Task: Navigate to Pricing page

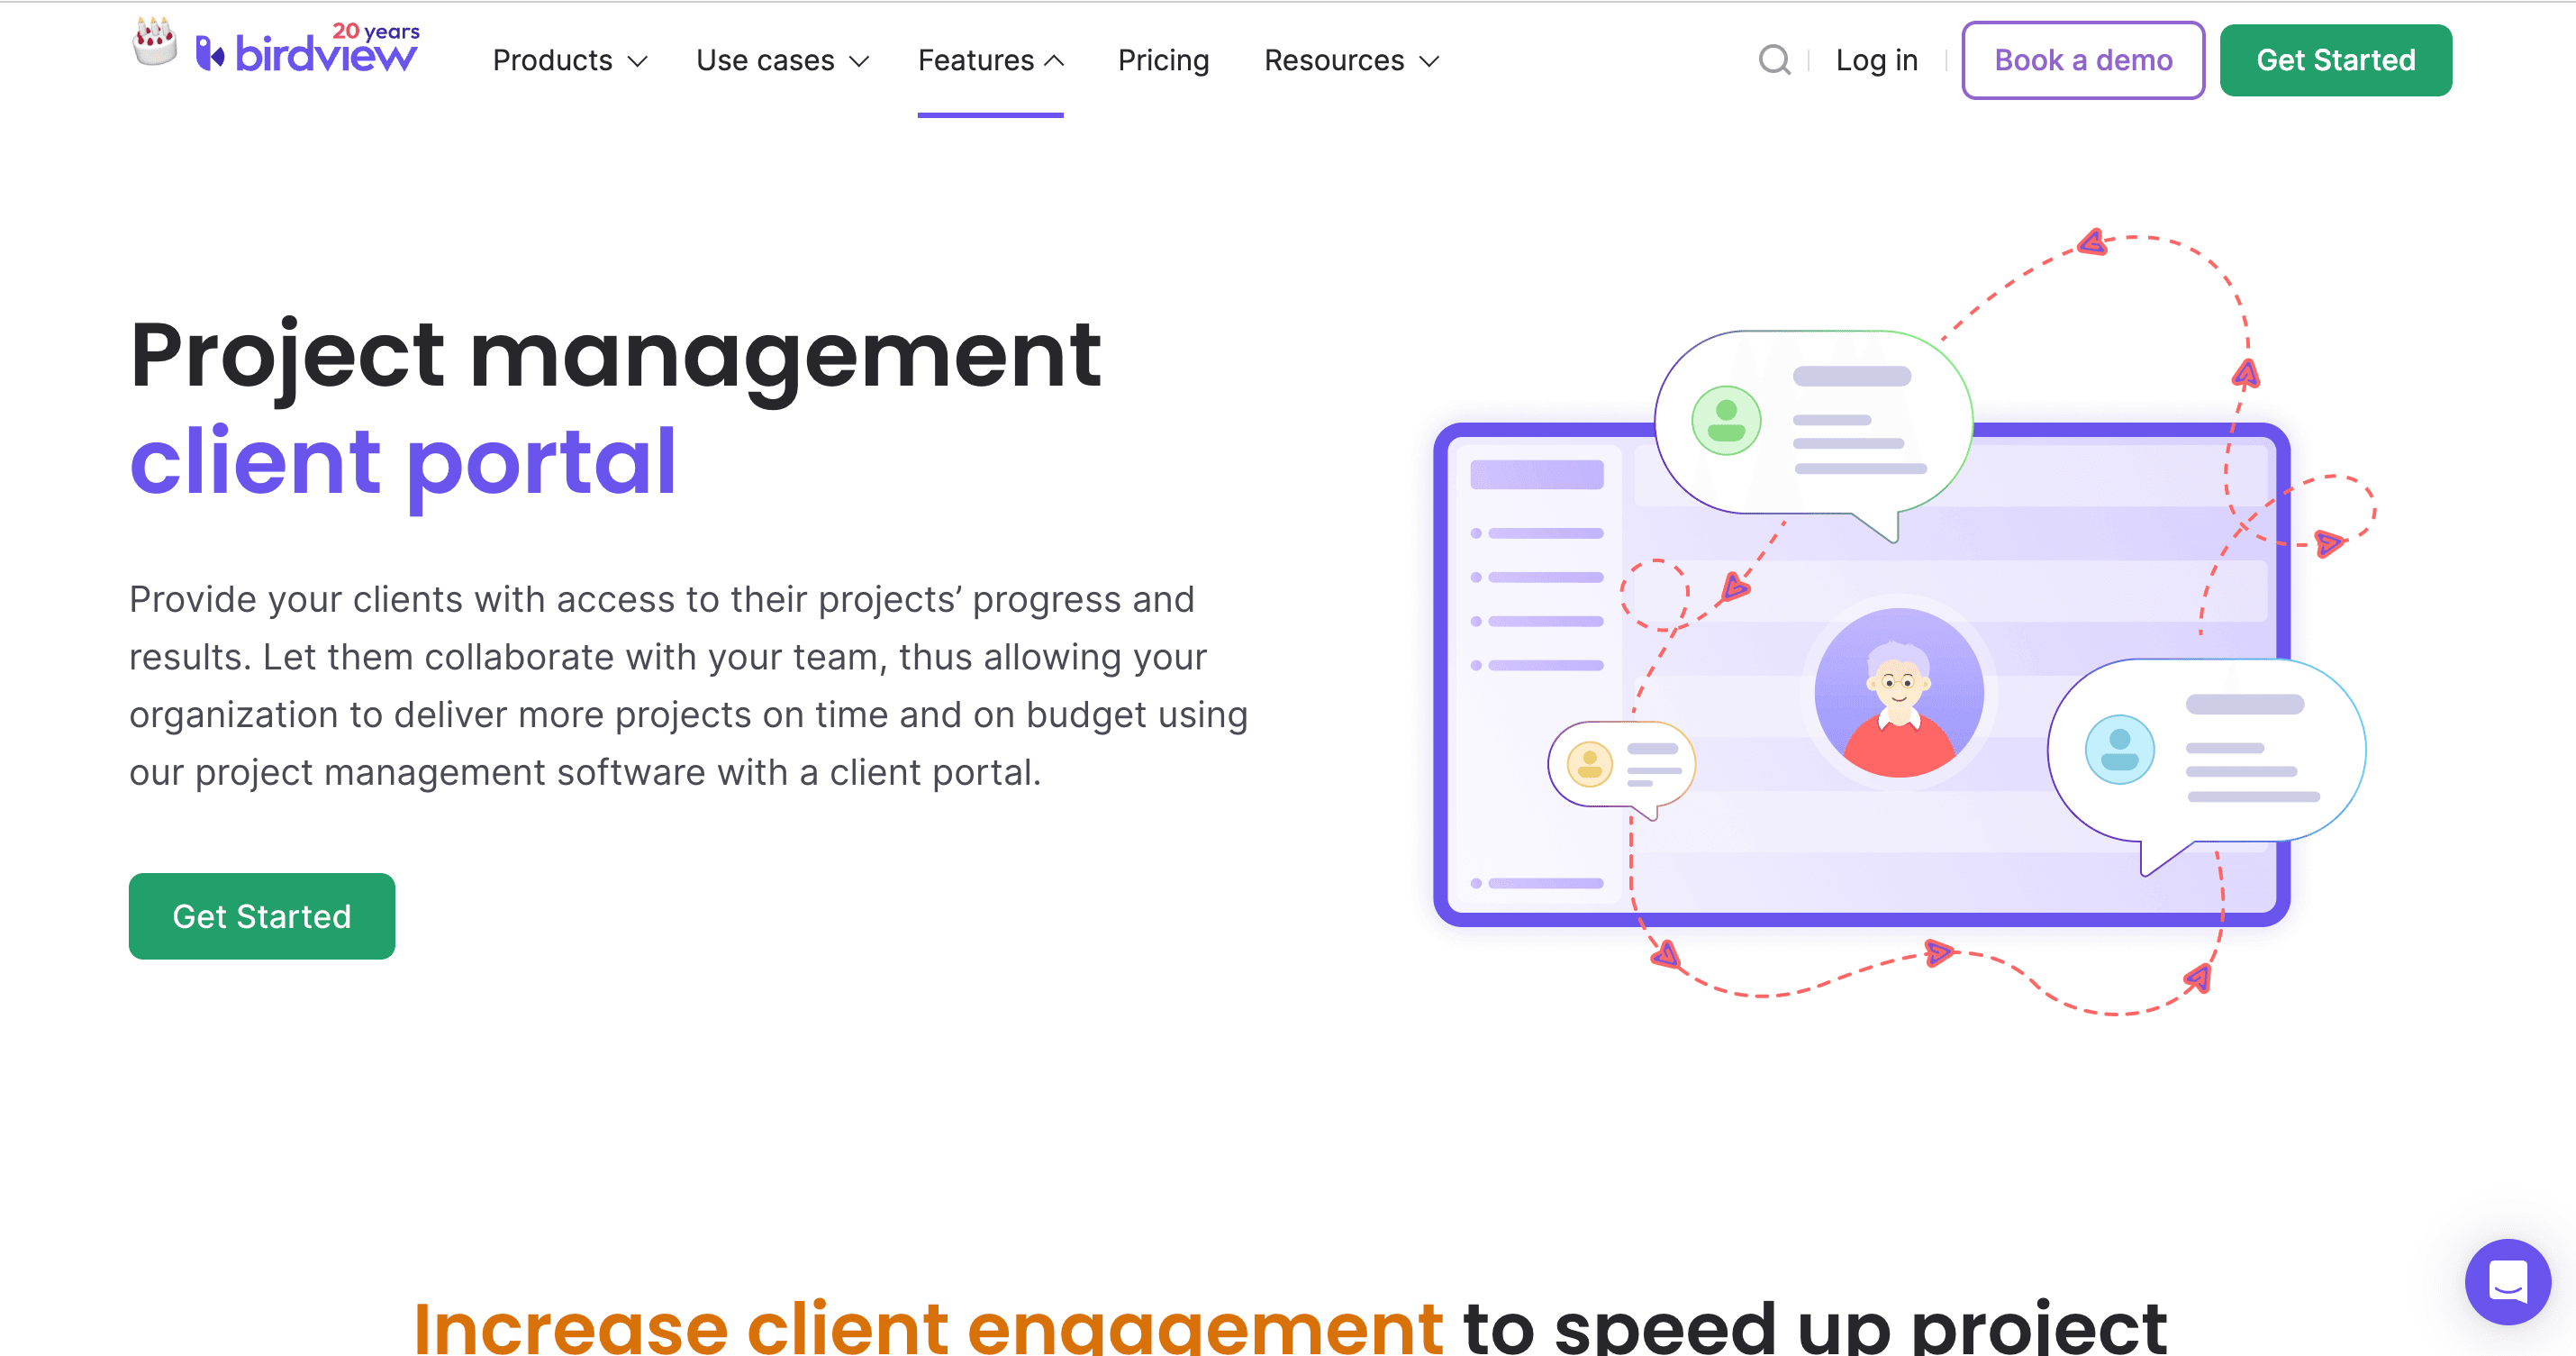Action: 1162,61
